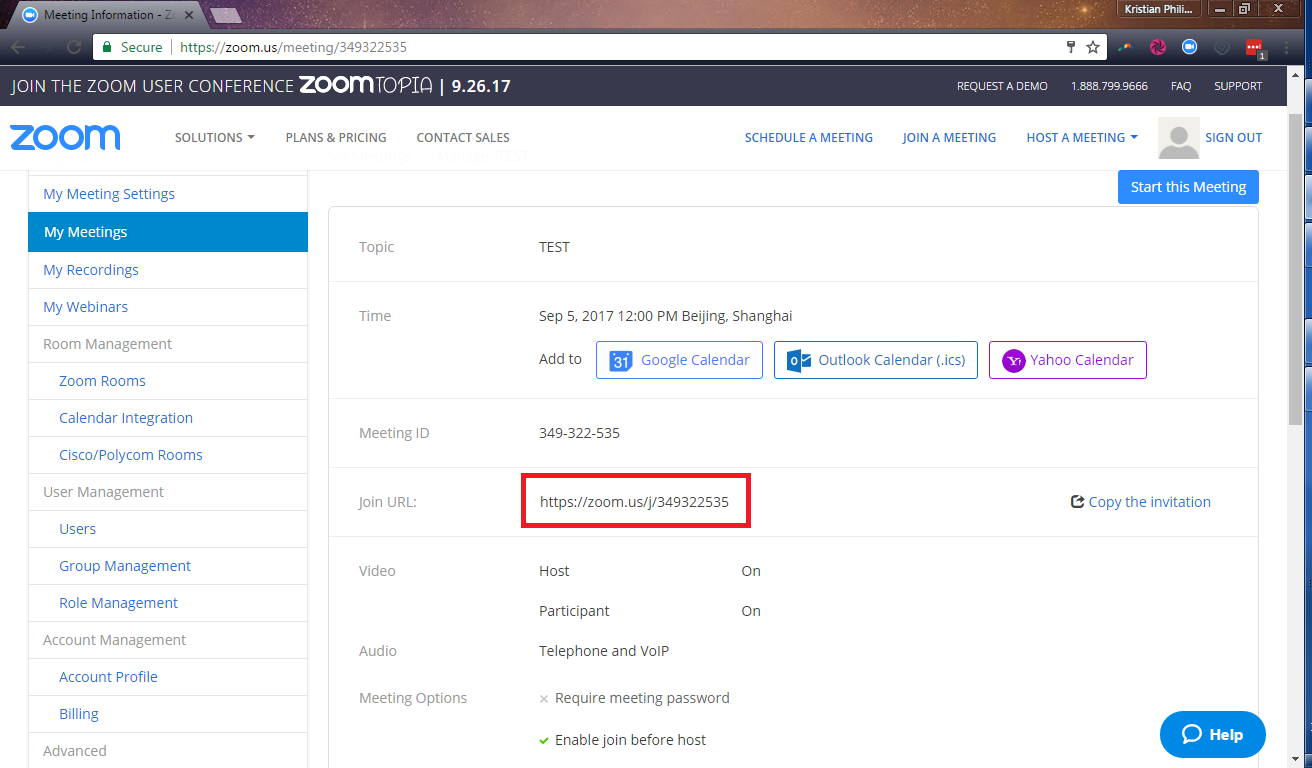Click the ZOOMTOPIA conference logo

pyautogui.click(x=365, y=86)
